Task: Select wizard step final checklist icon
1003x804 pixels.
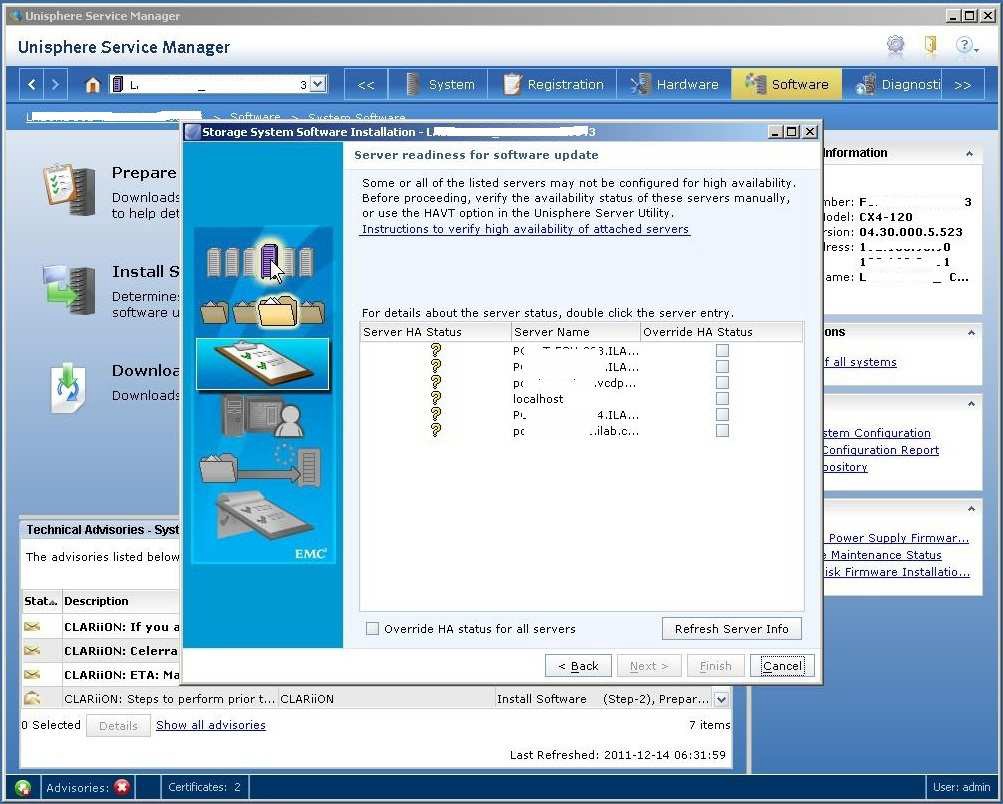Action: [x=264, y=516]
